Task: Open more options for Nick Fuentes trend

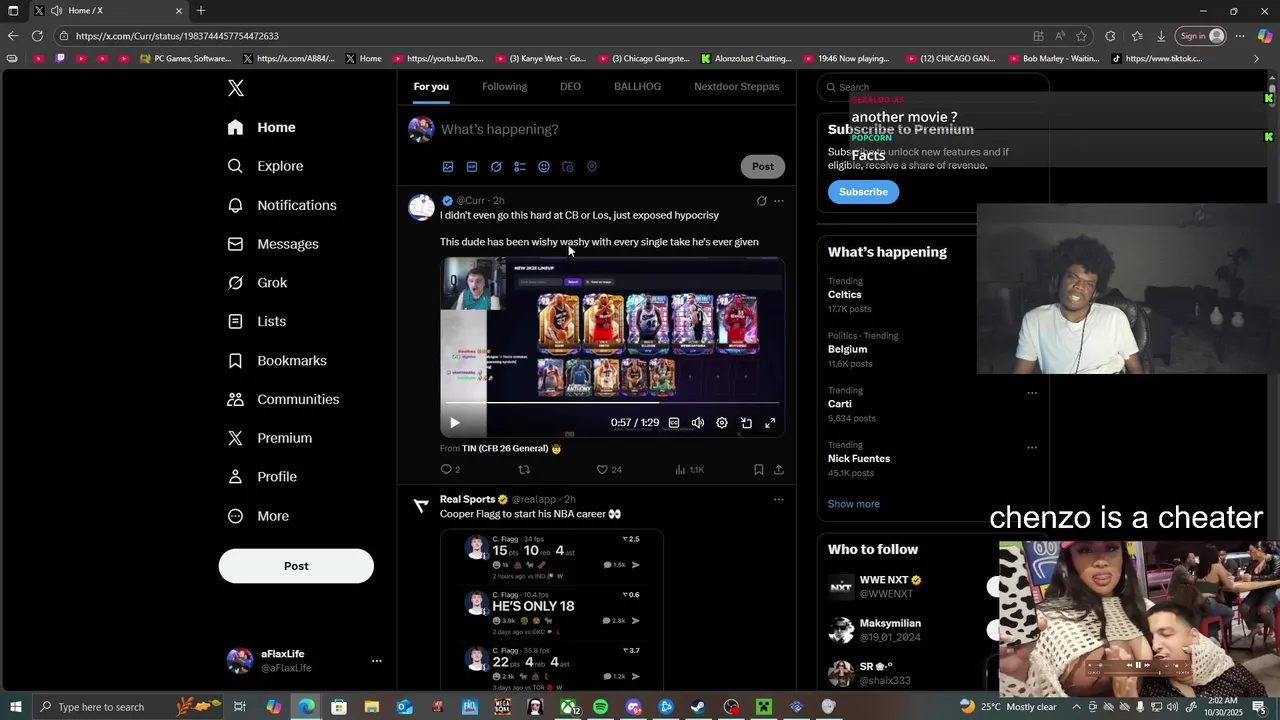Action: pyautogui.click(x=1032, y=448)
